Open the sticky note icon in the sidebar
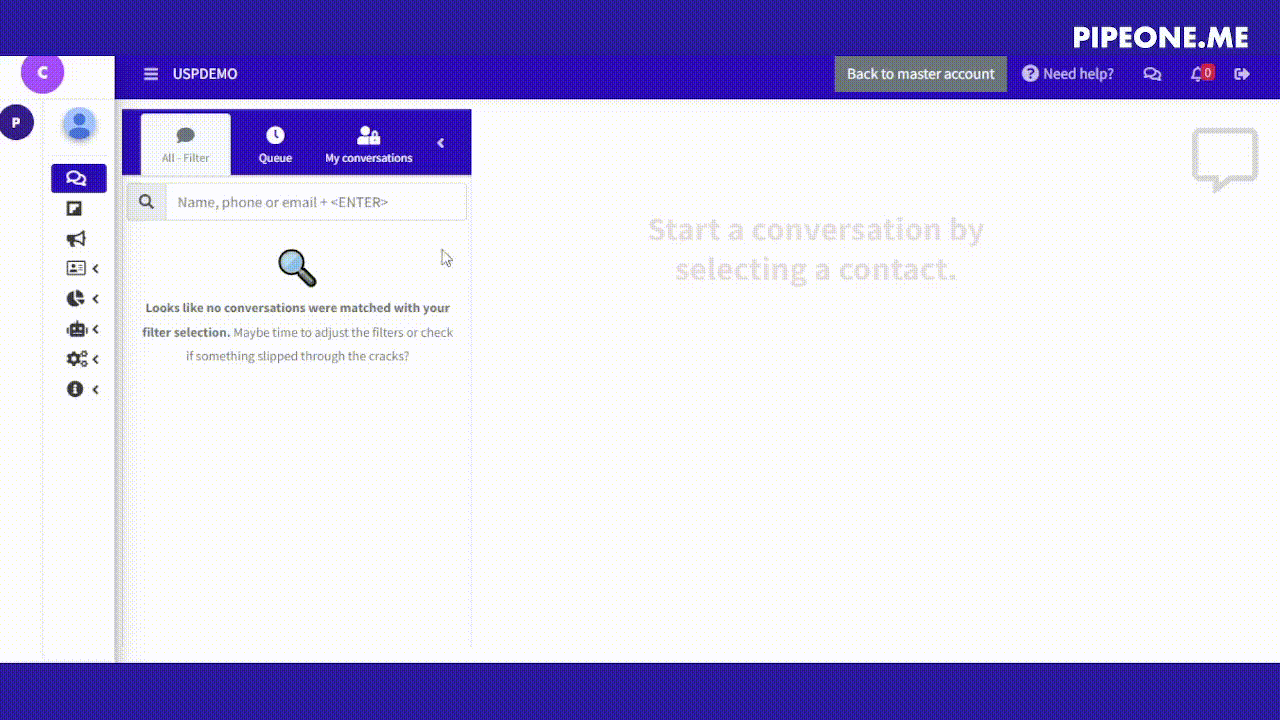1280x720 pixels. (74, 209)
